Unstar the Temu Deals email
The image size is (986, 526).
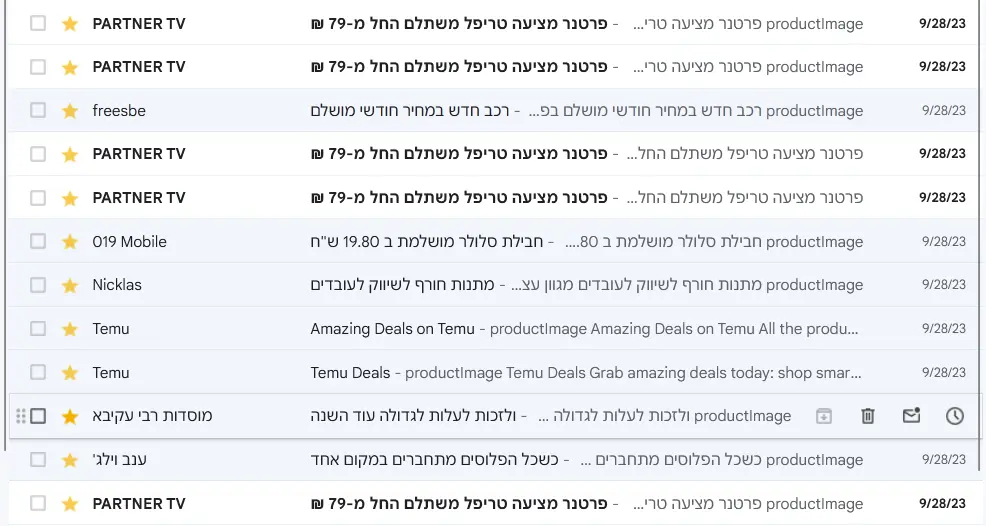coord(70,372)
